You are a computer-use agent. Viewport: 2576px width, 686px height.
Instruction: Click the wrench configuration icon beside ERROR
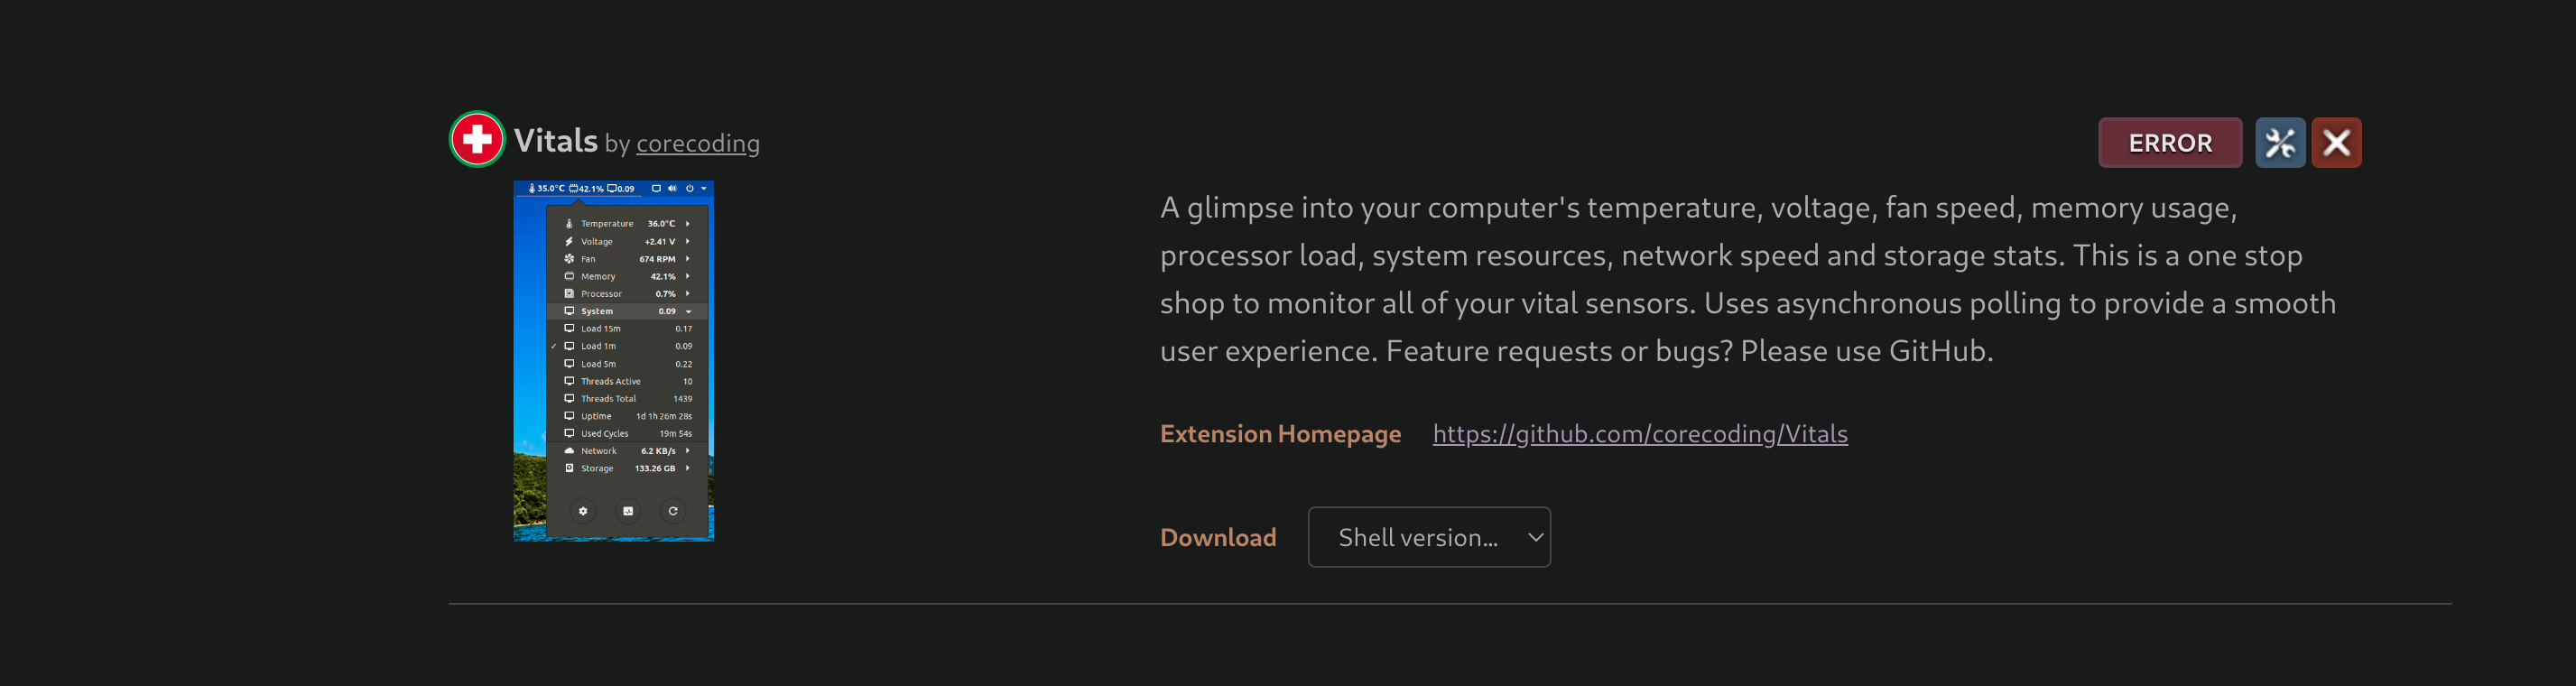click(x=2280, y=142)
